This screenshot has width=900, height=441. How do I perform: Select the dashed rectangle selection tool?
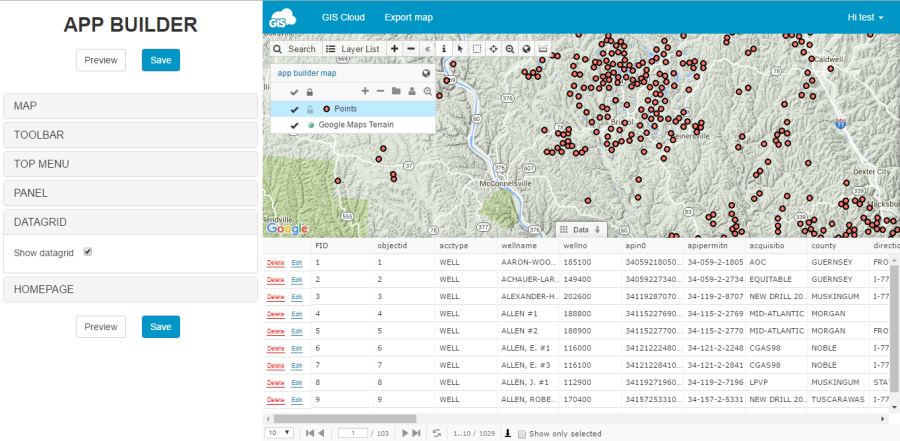pyautogui.click(x=477, y=49)
